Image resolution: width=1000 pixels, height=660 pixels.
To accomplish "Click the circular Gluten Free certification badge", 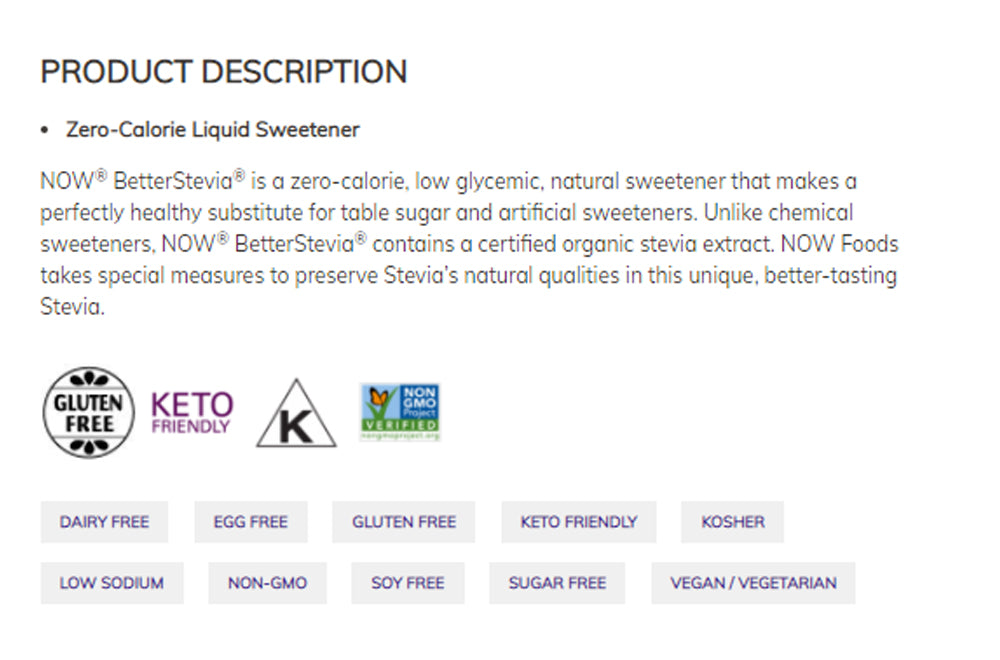I will pos(88,412).
